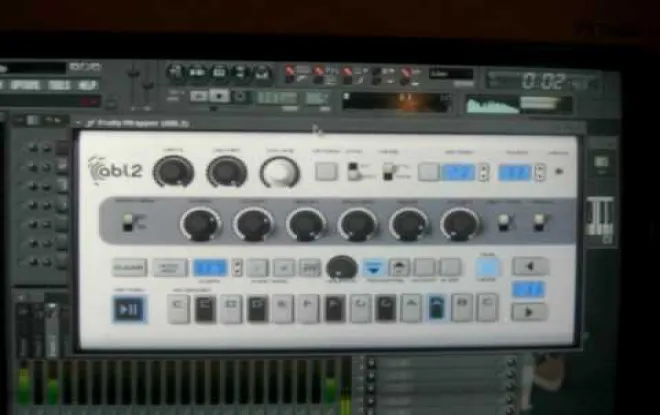
Task: Go to next step with the right arrow button
Action: click(529, 312)
